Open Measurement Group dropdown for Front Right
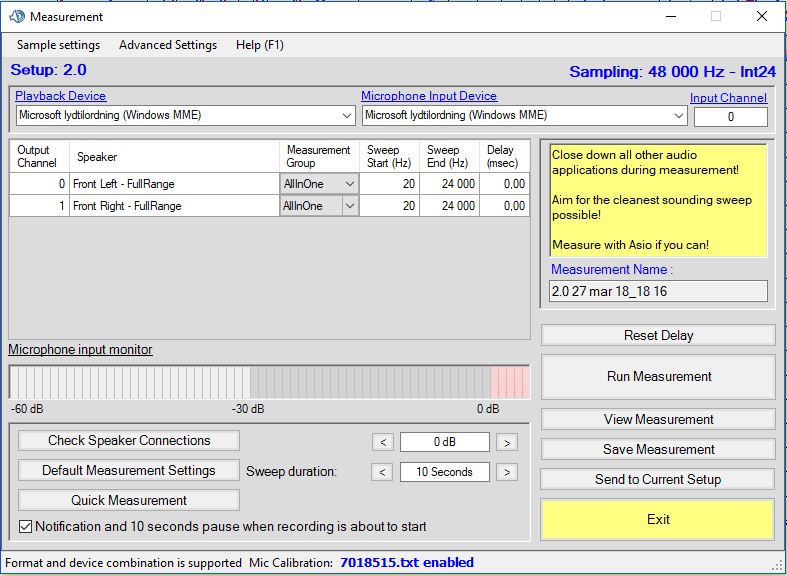 pyautogui.click(x=349, y=206)
